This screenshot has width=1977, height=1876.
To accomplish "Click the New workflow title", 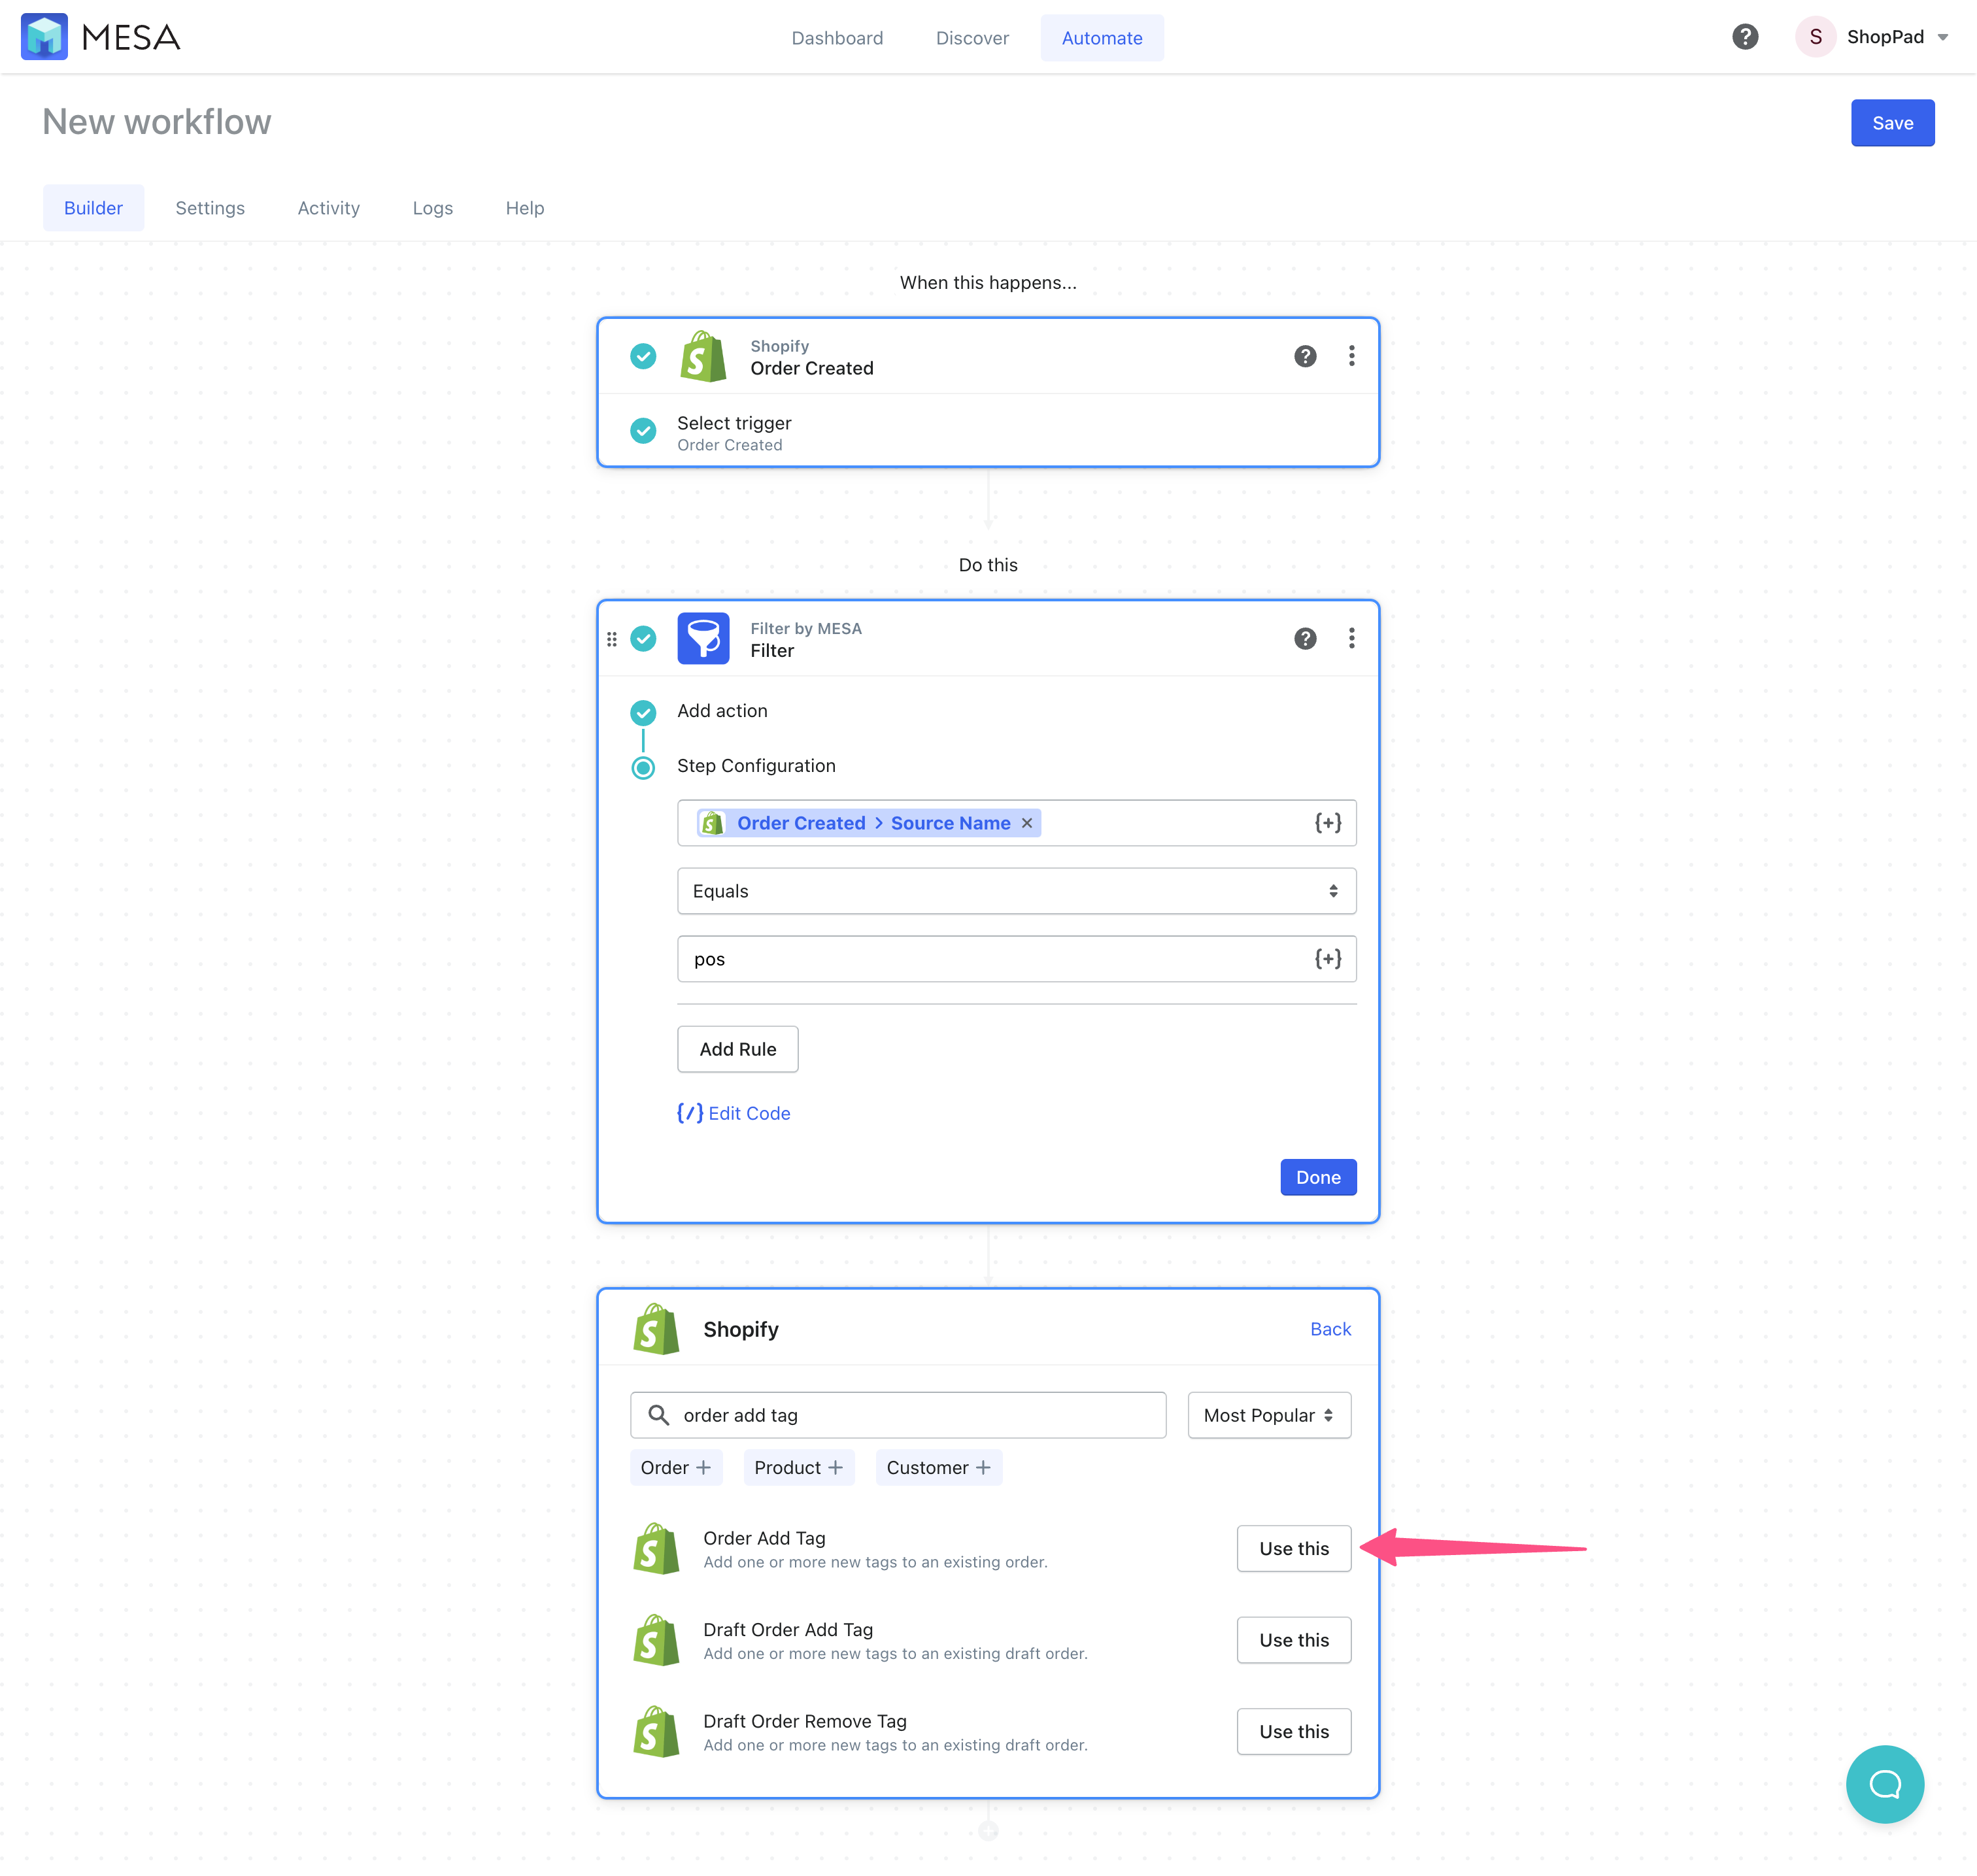I will tap(157, 122).
